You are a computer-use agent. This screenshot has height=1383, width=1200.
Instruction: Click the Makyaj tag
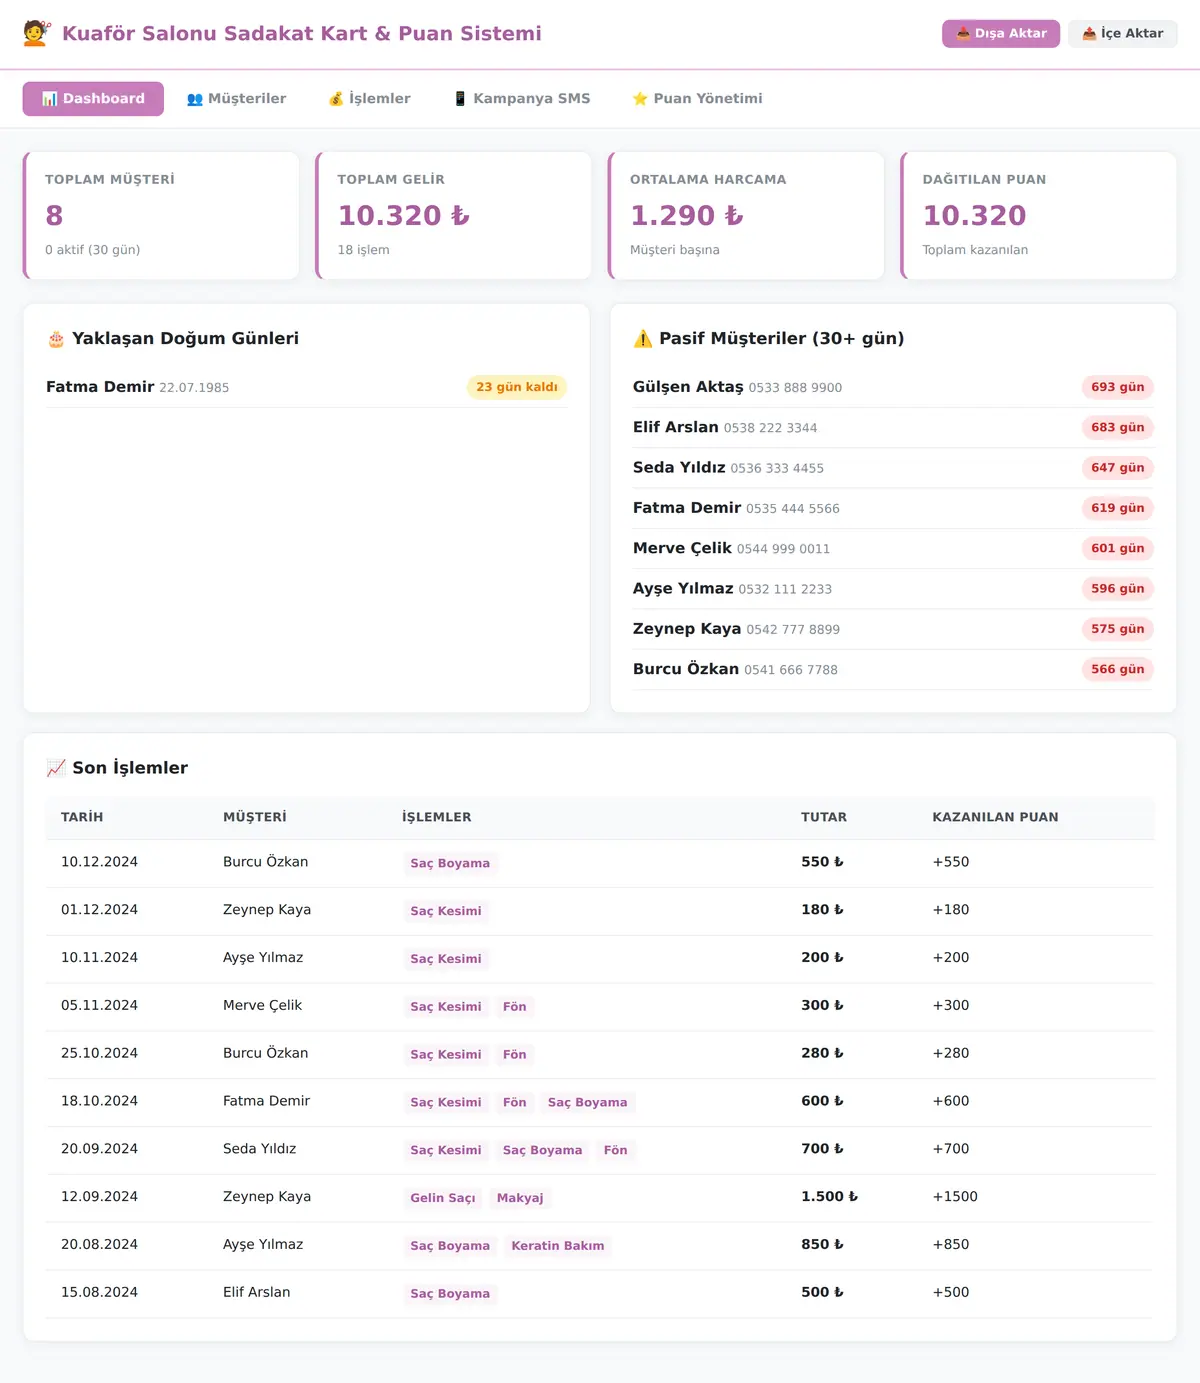[x=520, y=1198]
